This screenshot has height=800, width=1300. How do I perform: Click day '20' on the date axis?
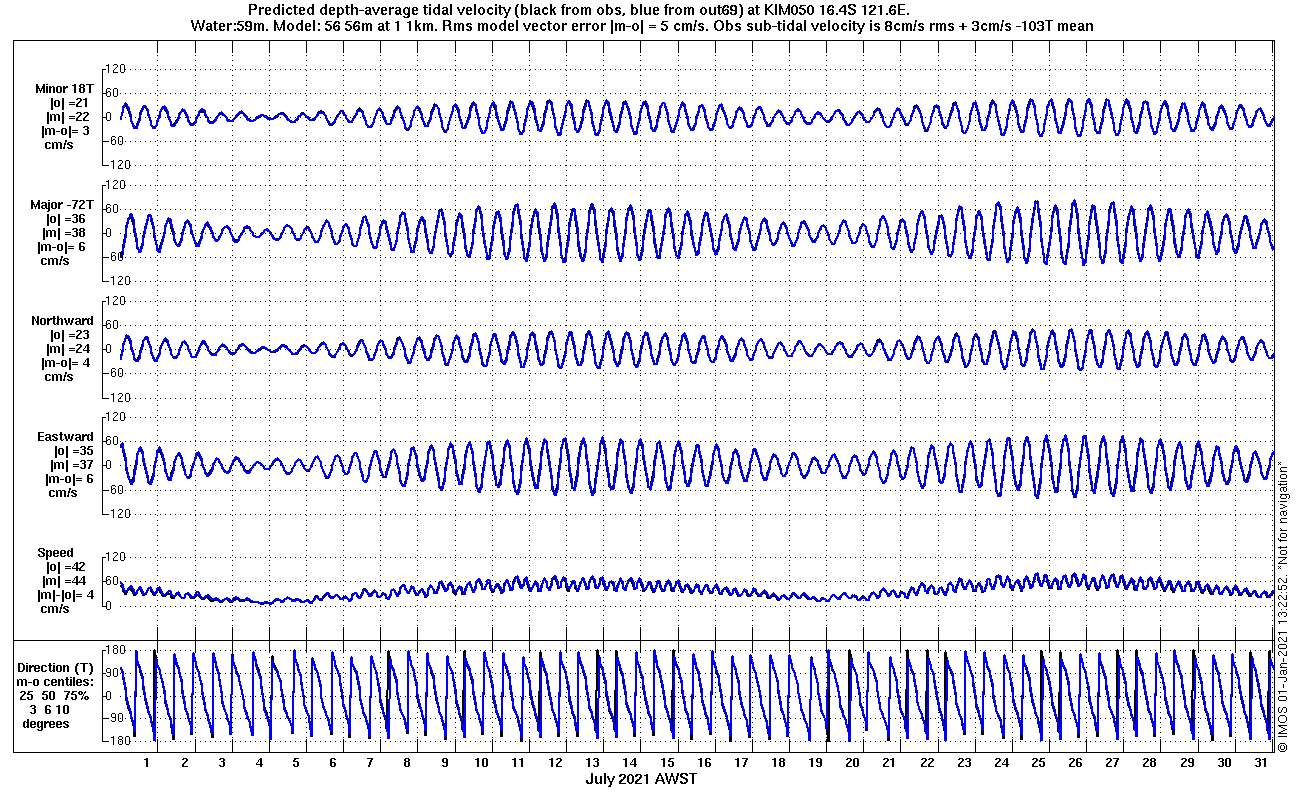click(852, 762)
